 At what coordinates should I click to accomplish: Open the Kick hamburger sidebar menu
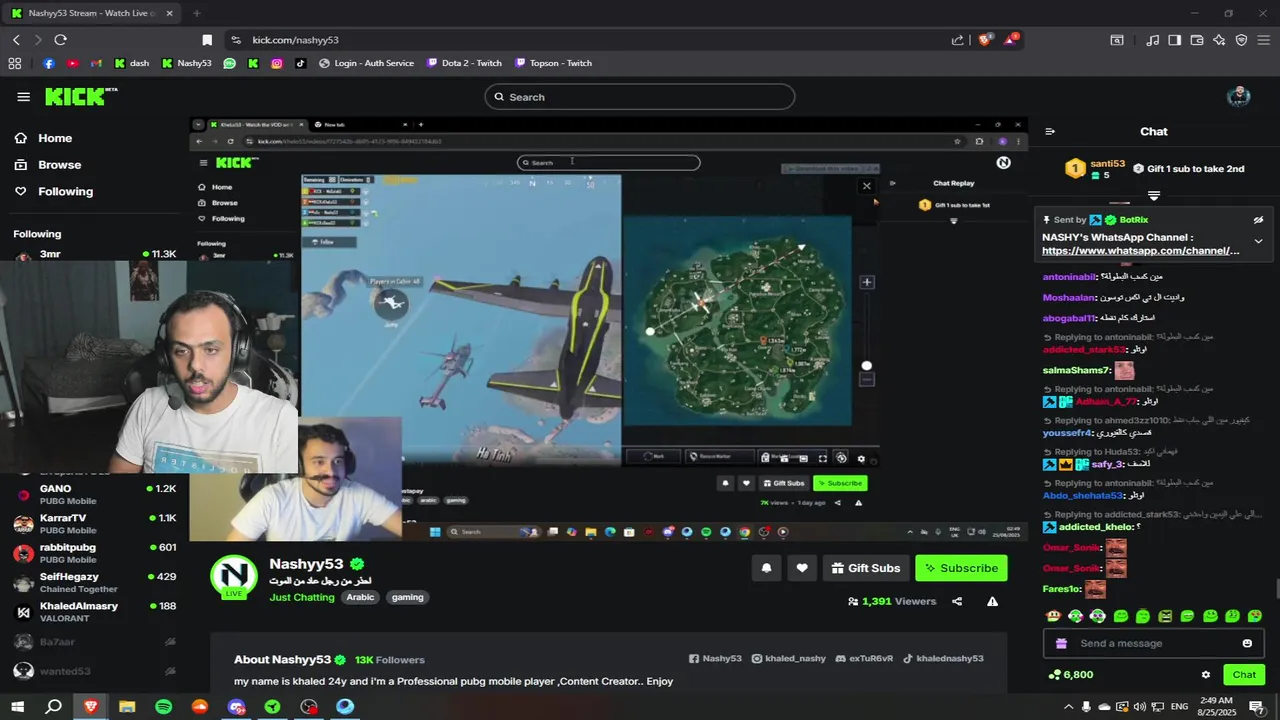[x=23, y=97]
